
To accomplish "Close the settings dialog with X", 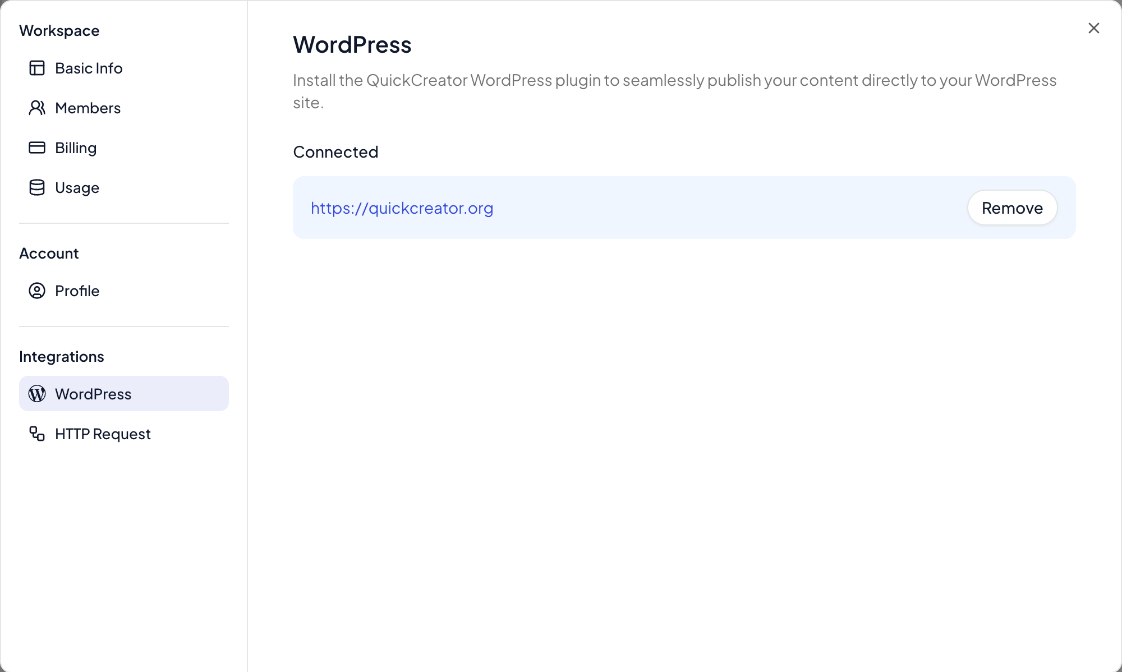I will click(x=1093, y=28).
